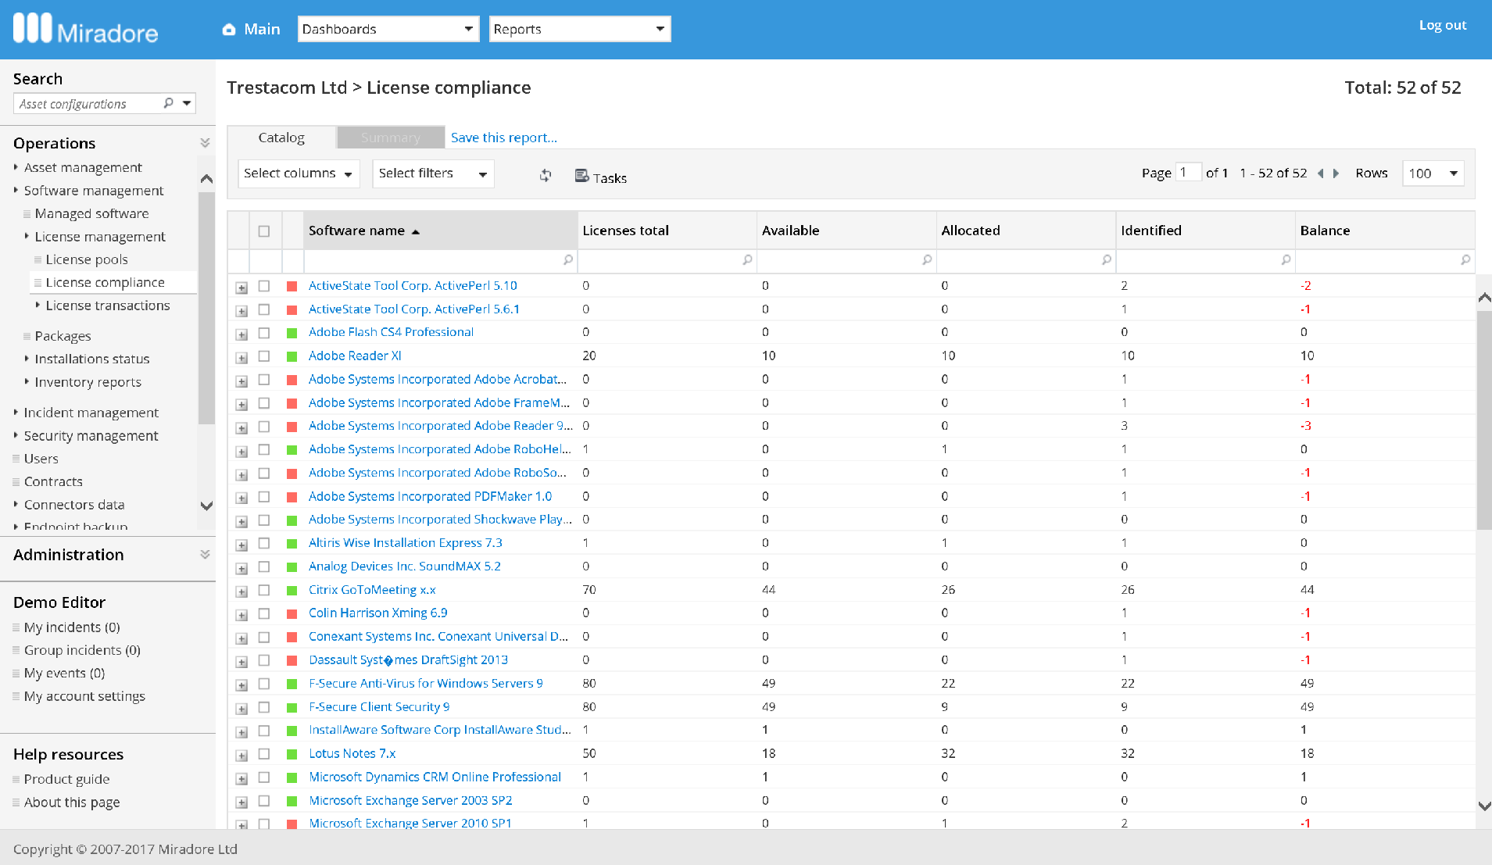Image resolution: width=1492 pixels, height=865 pixels.
Task: Check the ActivePerl 5.10 row checkbox
Action: [264, 286]
